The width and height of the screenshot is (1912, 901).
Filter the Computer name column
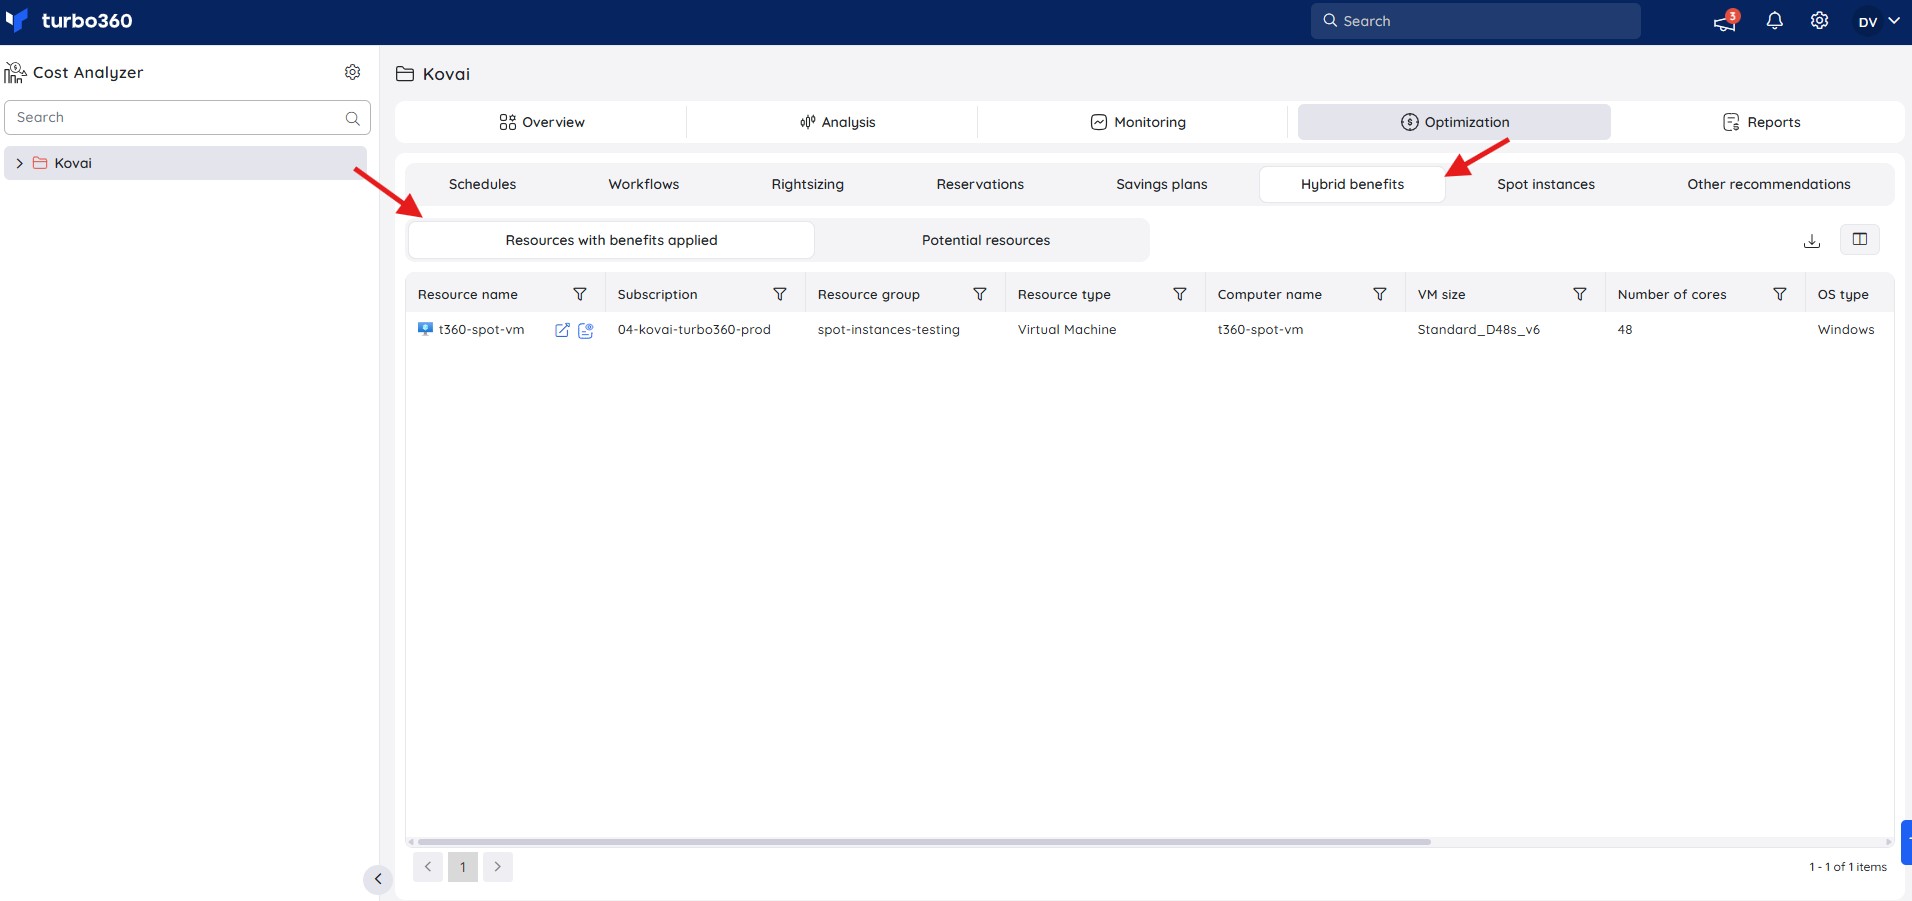pyautogui.click(x=1380, y=294)
